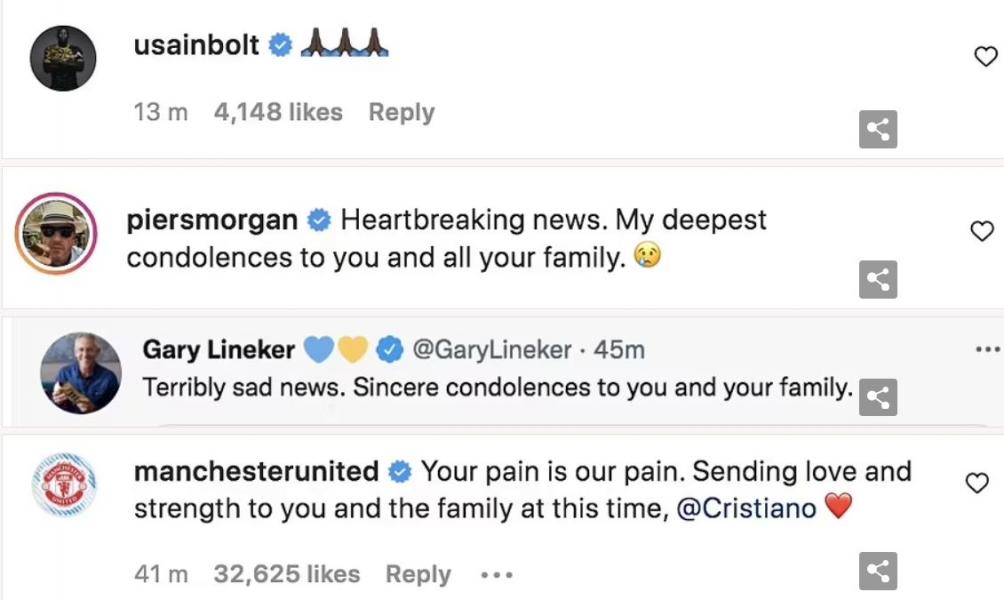Like the usainbolt comment with heart icon
Screen dimensions: 1004x600
click(x=985, y=57)
